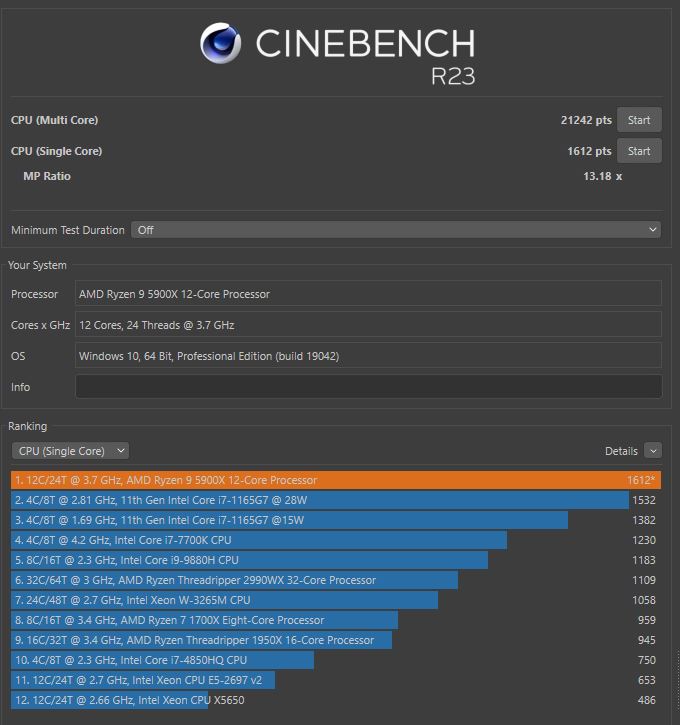680x725 pixels.
Task: Open the CPU (Single Core) ranking dropdown
Action: click(x=70, y=451)
